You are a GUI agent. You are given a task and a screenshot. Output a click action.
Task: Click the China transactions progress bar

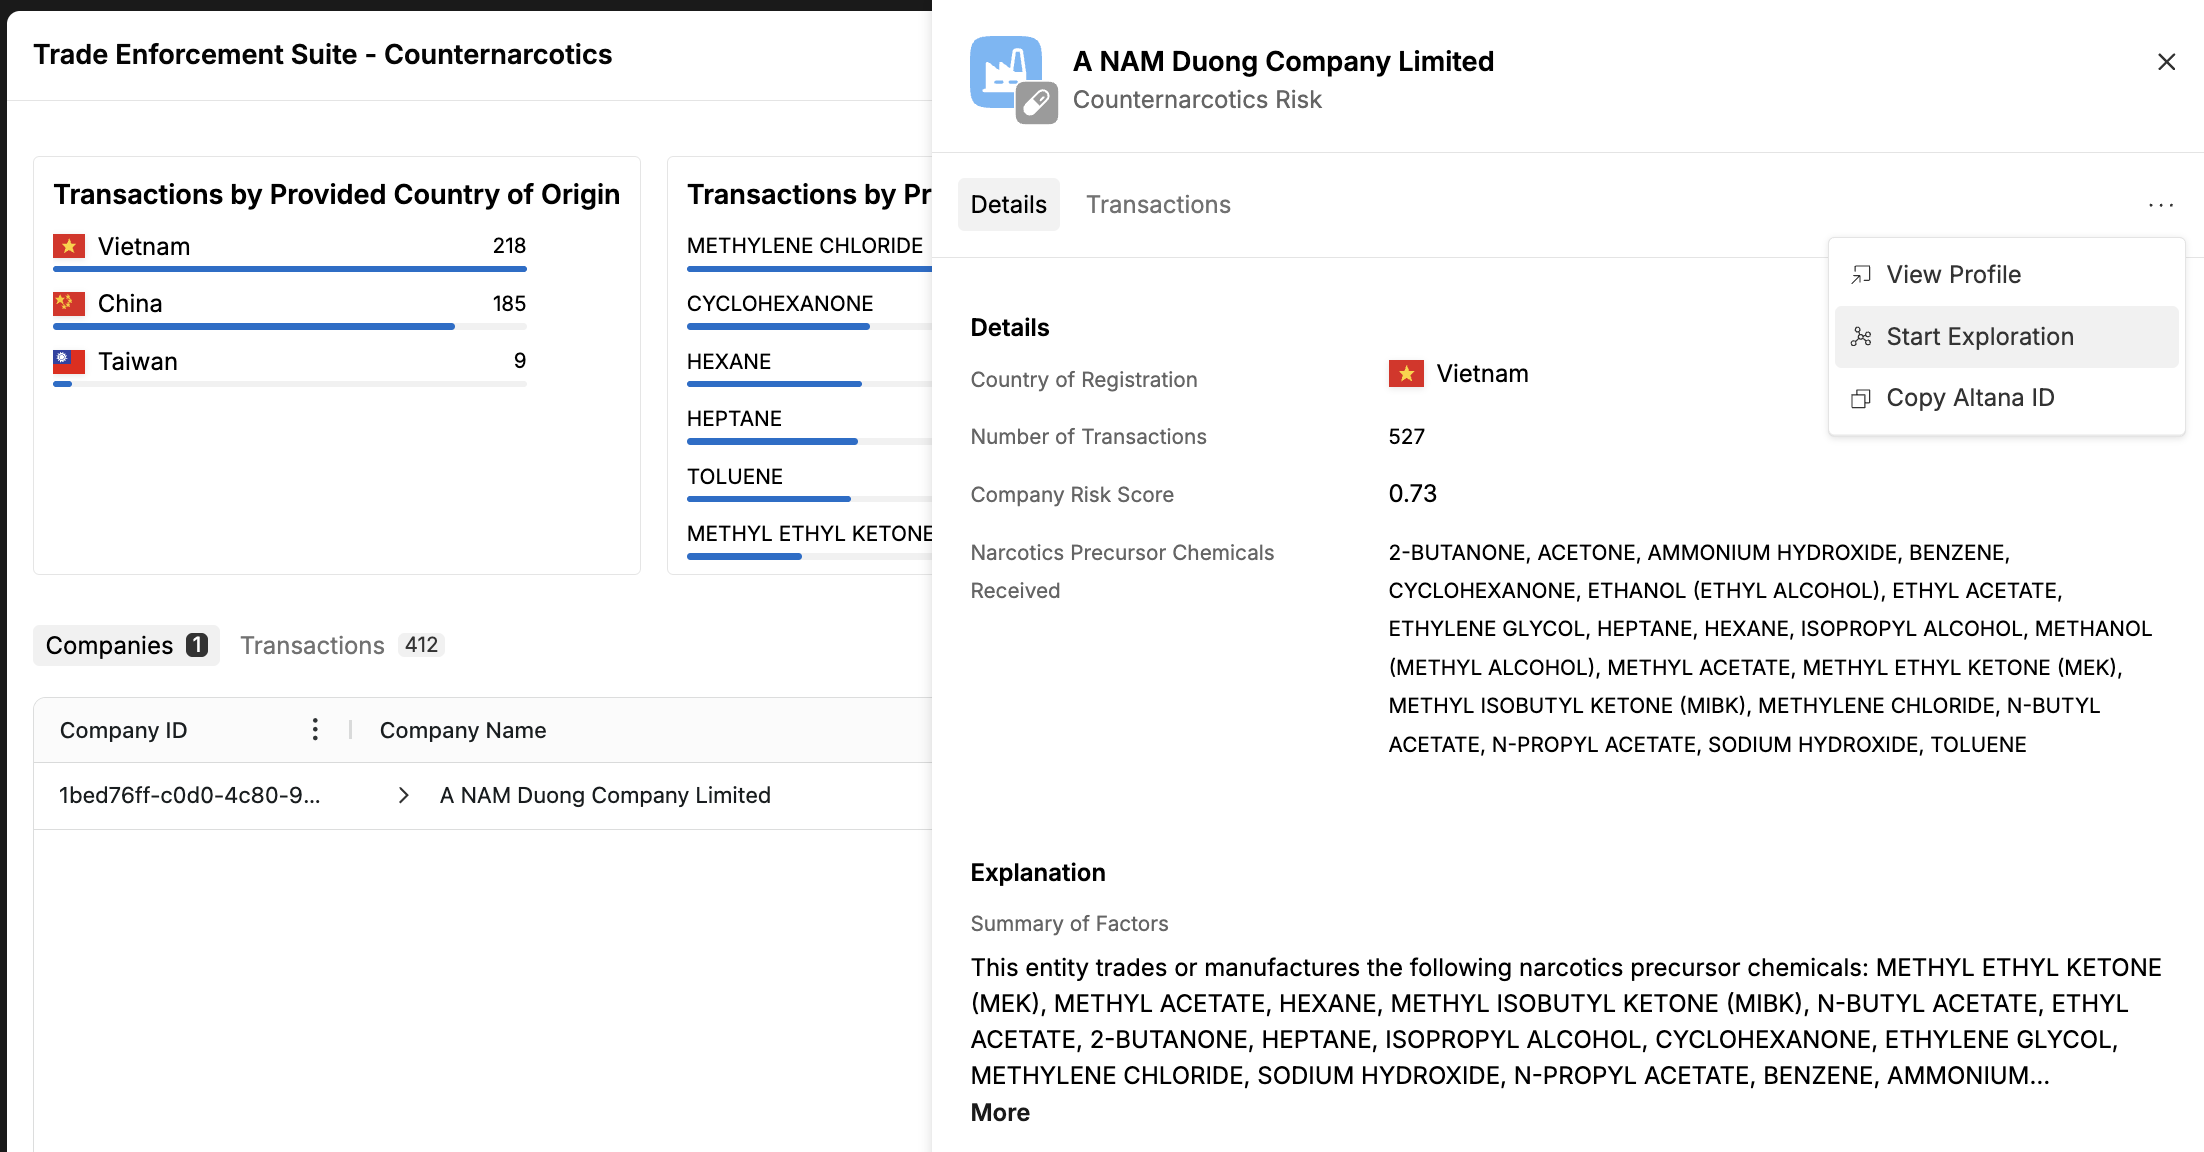(290, 326)
